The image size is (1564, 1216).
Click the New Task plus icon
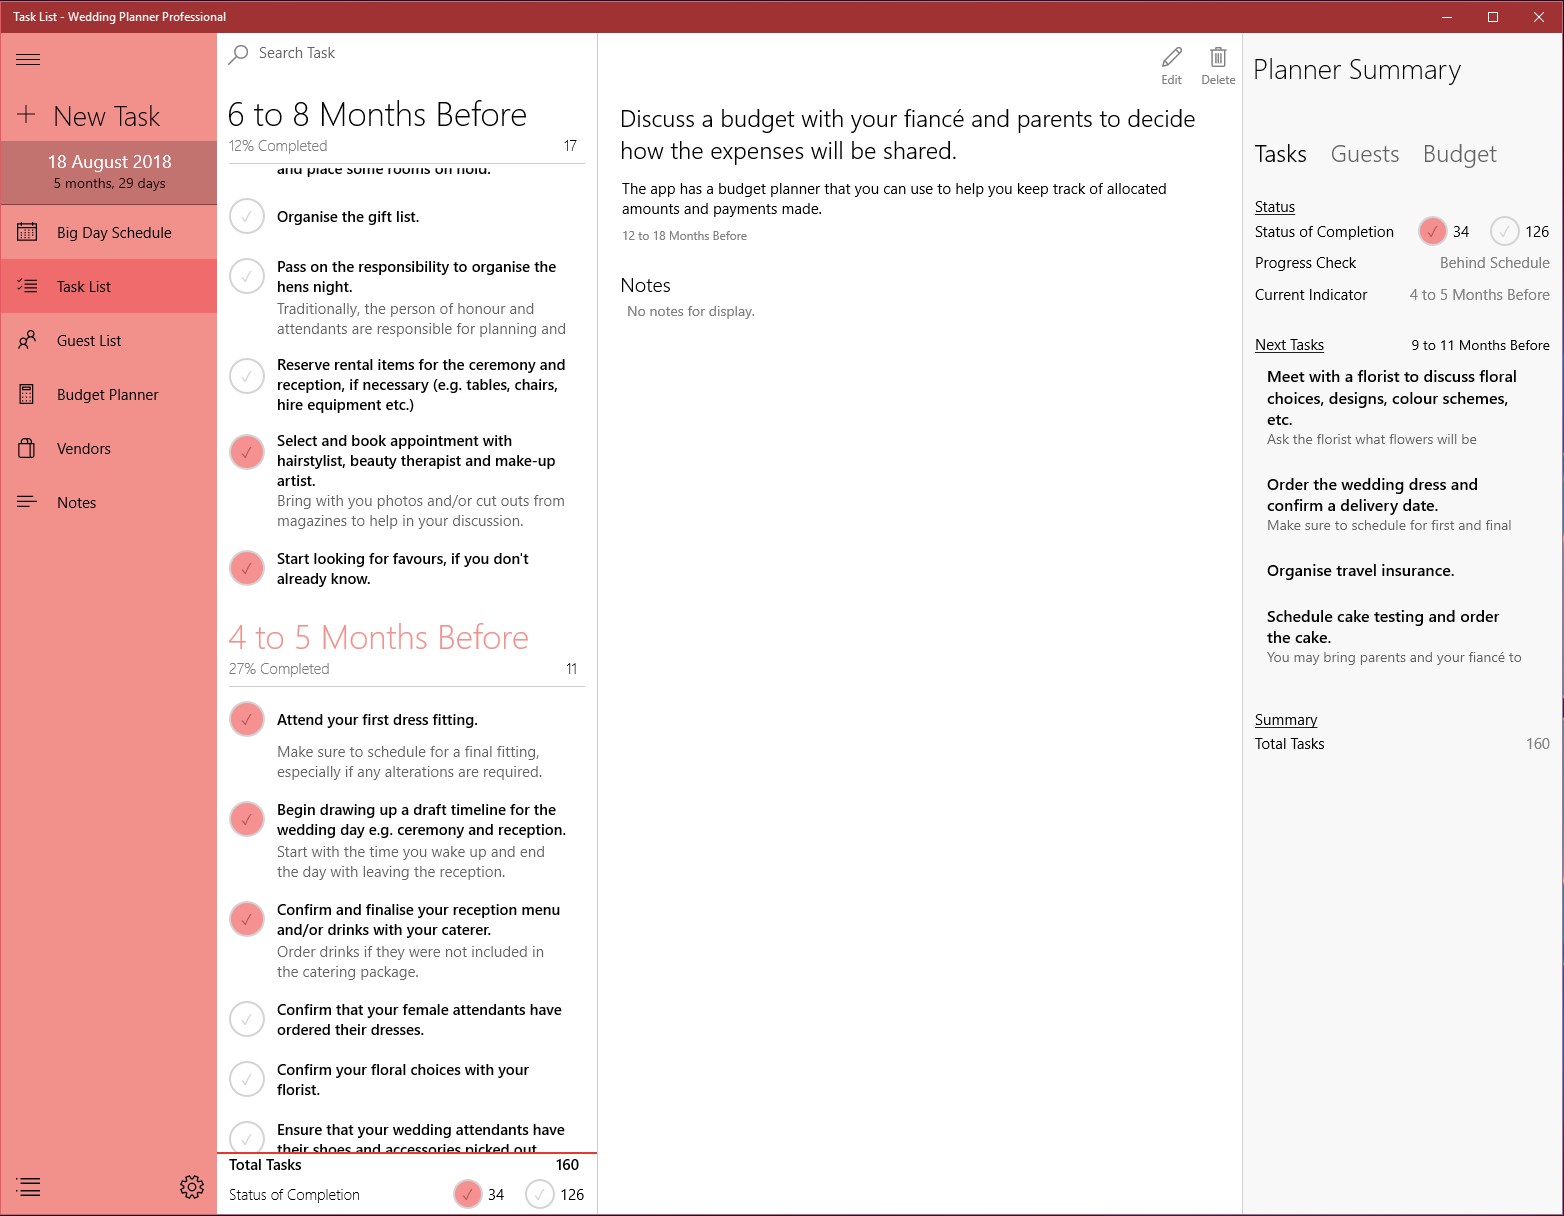(26, 115)
